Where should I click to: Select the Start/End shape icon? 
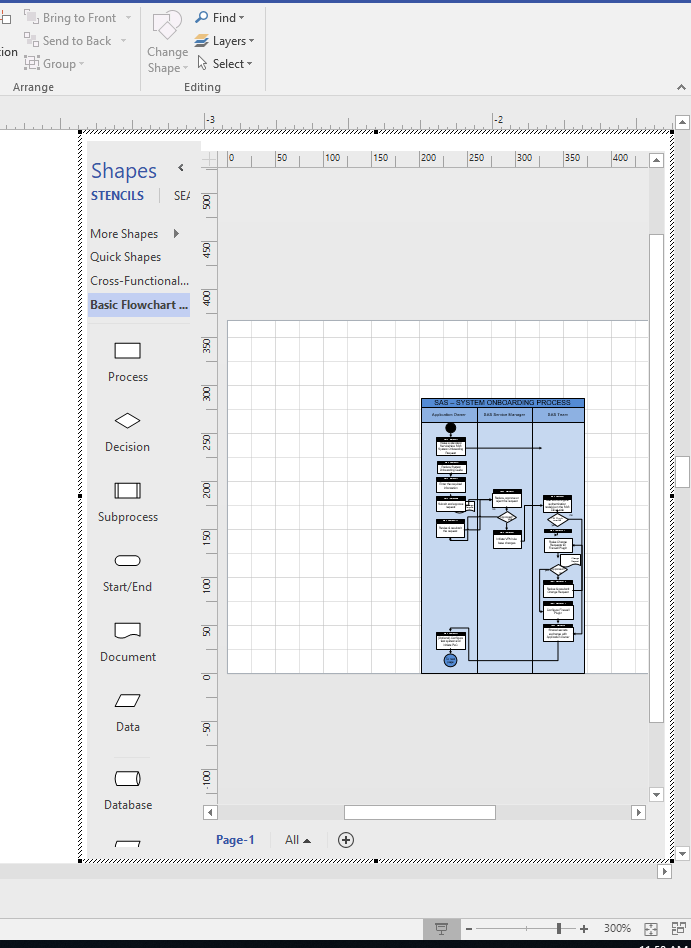(x=128, y=560)
